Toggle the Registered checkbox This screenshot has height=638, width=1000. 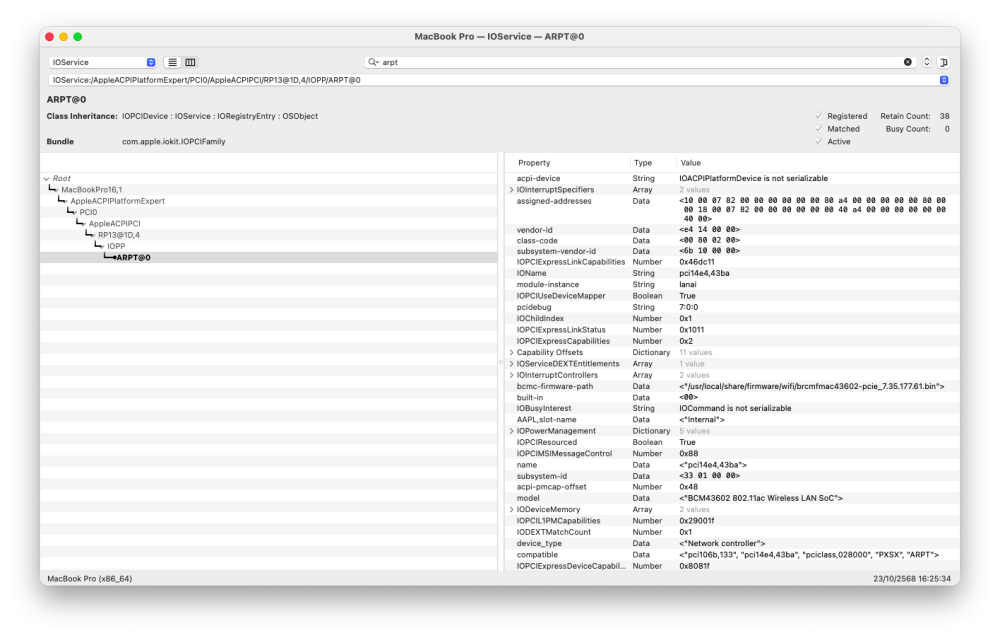(819, 116)
